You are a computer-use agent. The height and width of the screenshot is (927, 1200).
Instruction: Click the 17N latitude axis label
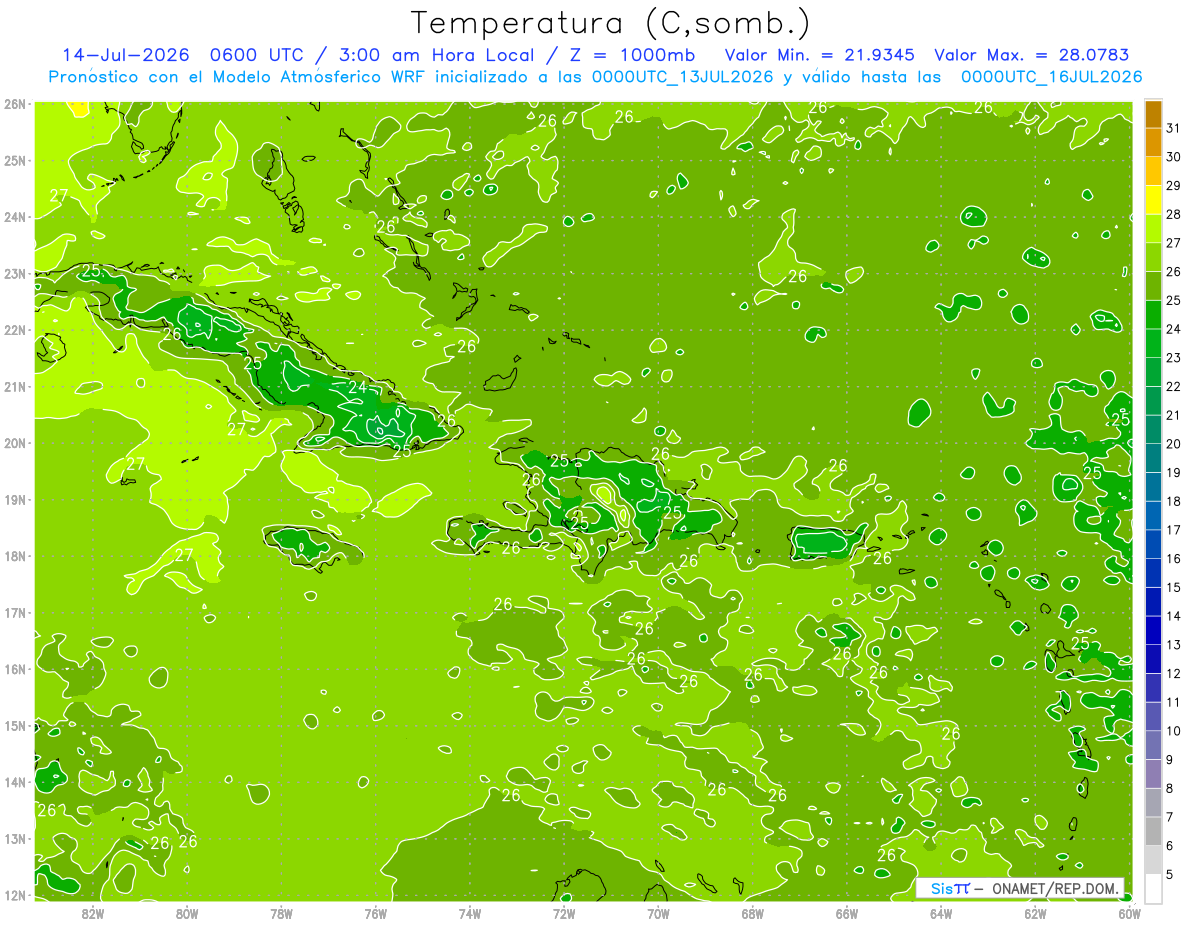pyautogui.click(x=14, y=613)
